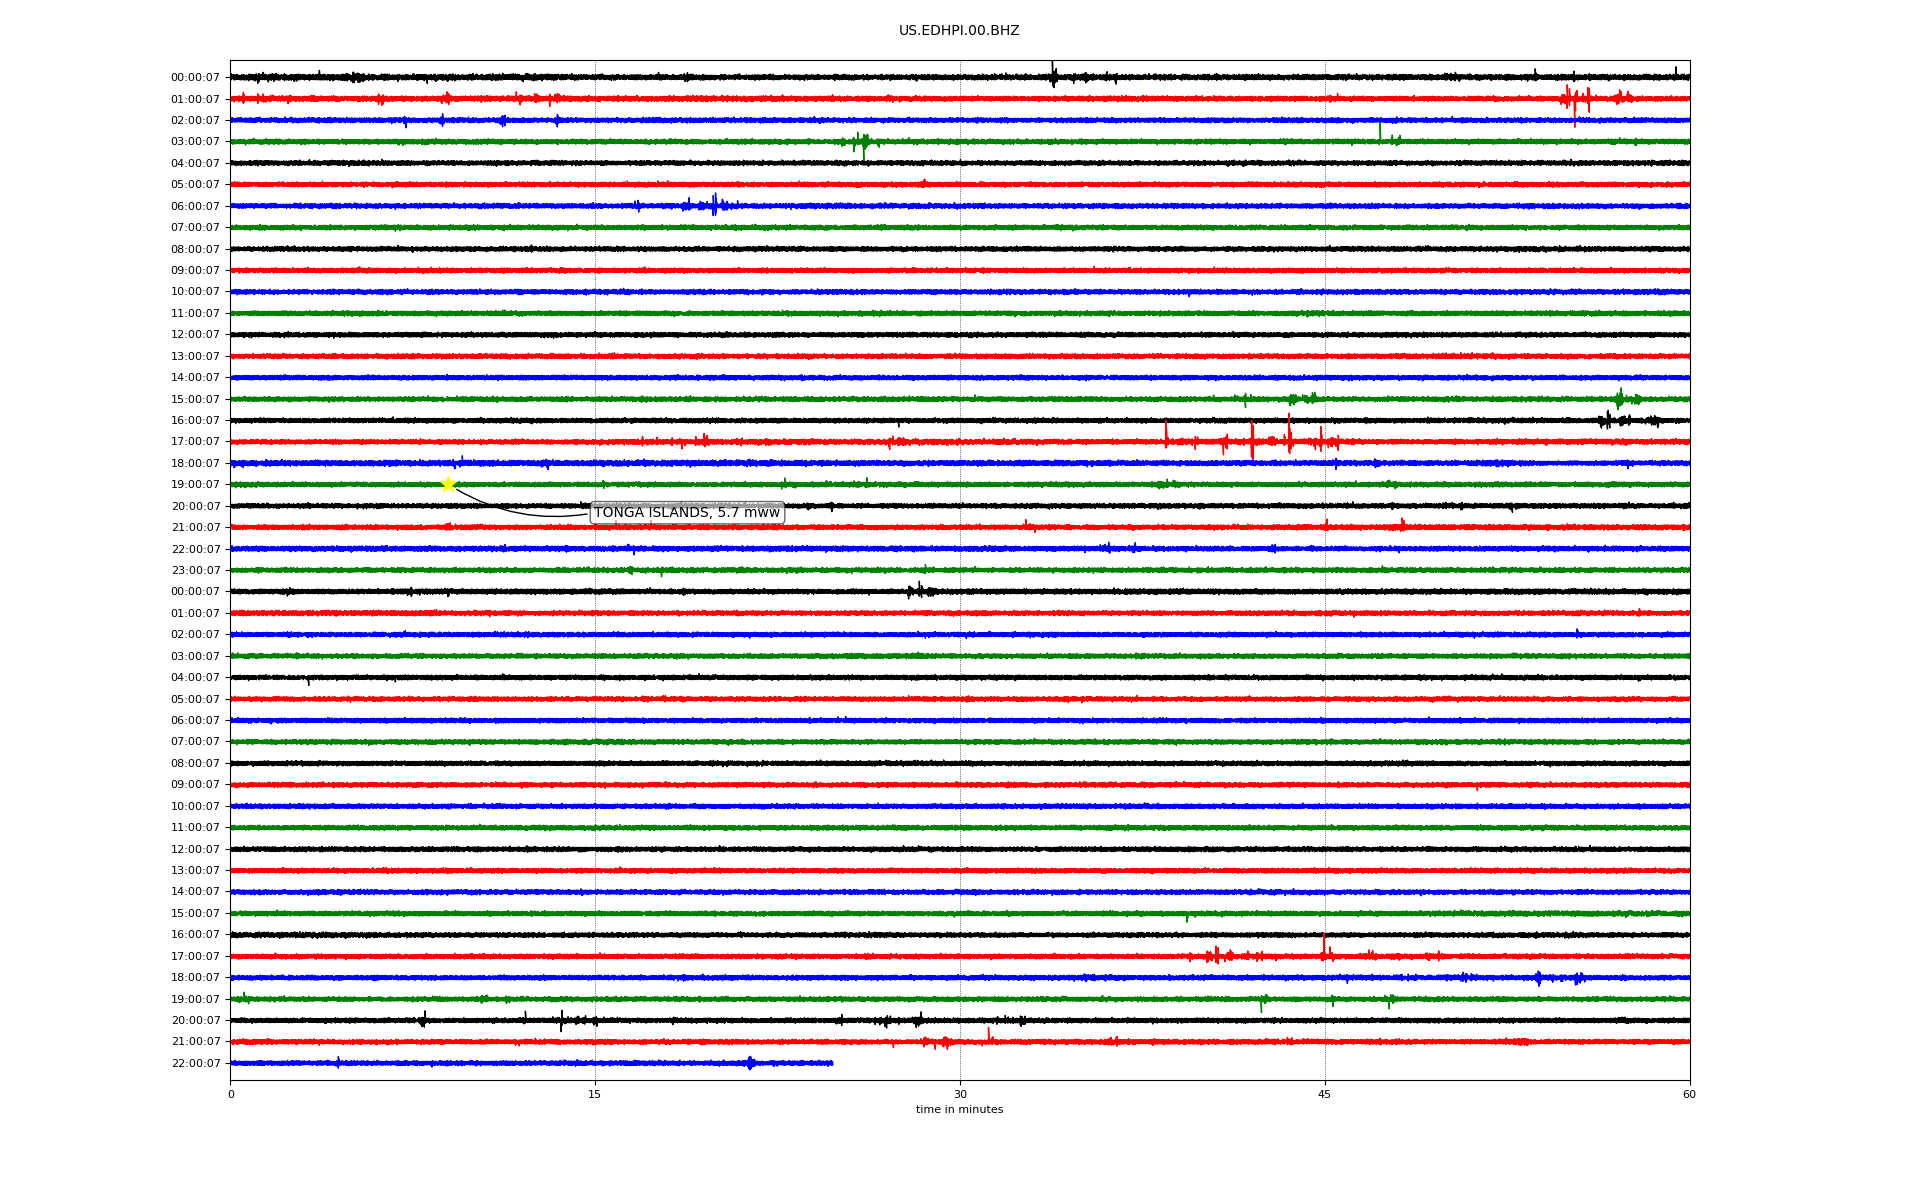Click the topmost 01:00:07 row label

[x=195, y=100]
